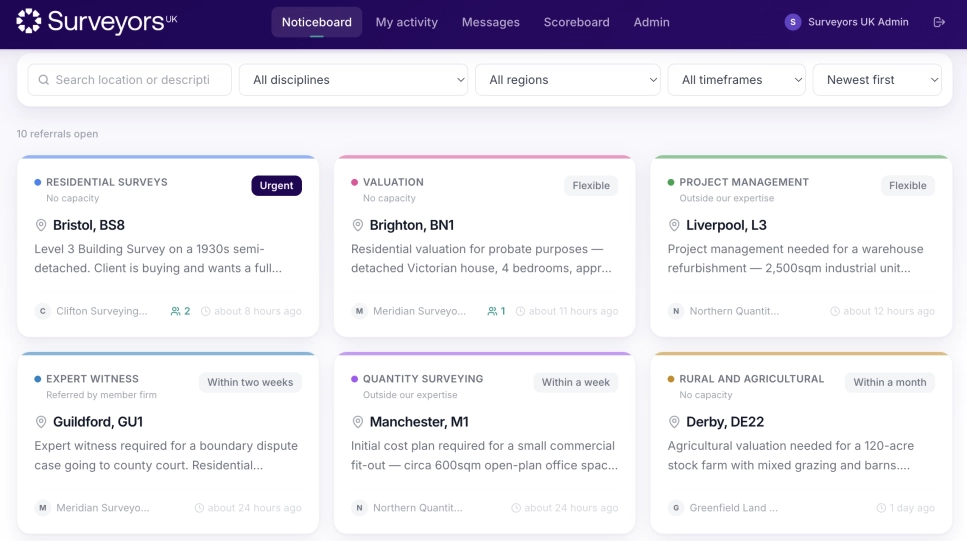Click Greenfield Land G avatar
967x541 pixels.
point(676,508)
